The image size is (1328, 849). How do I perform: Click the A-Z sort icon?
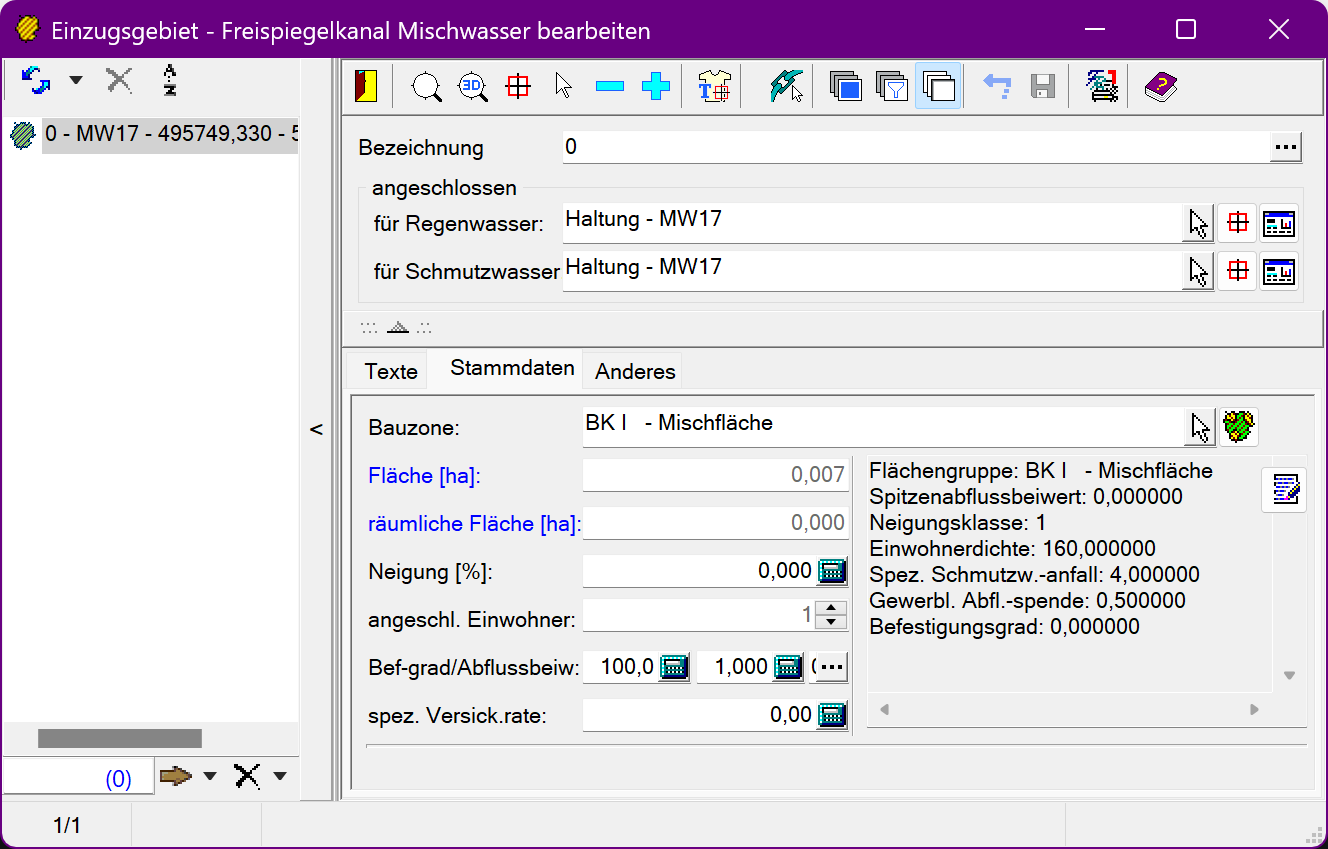pos(170,80)
